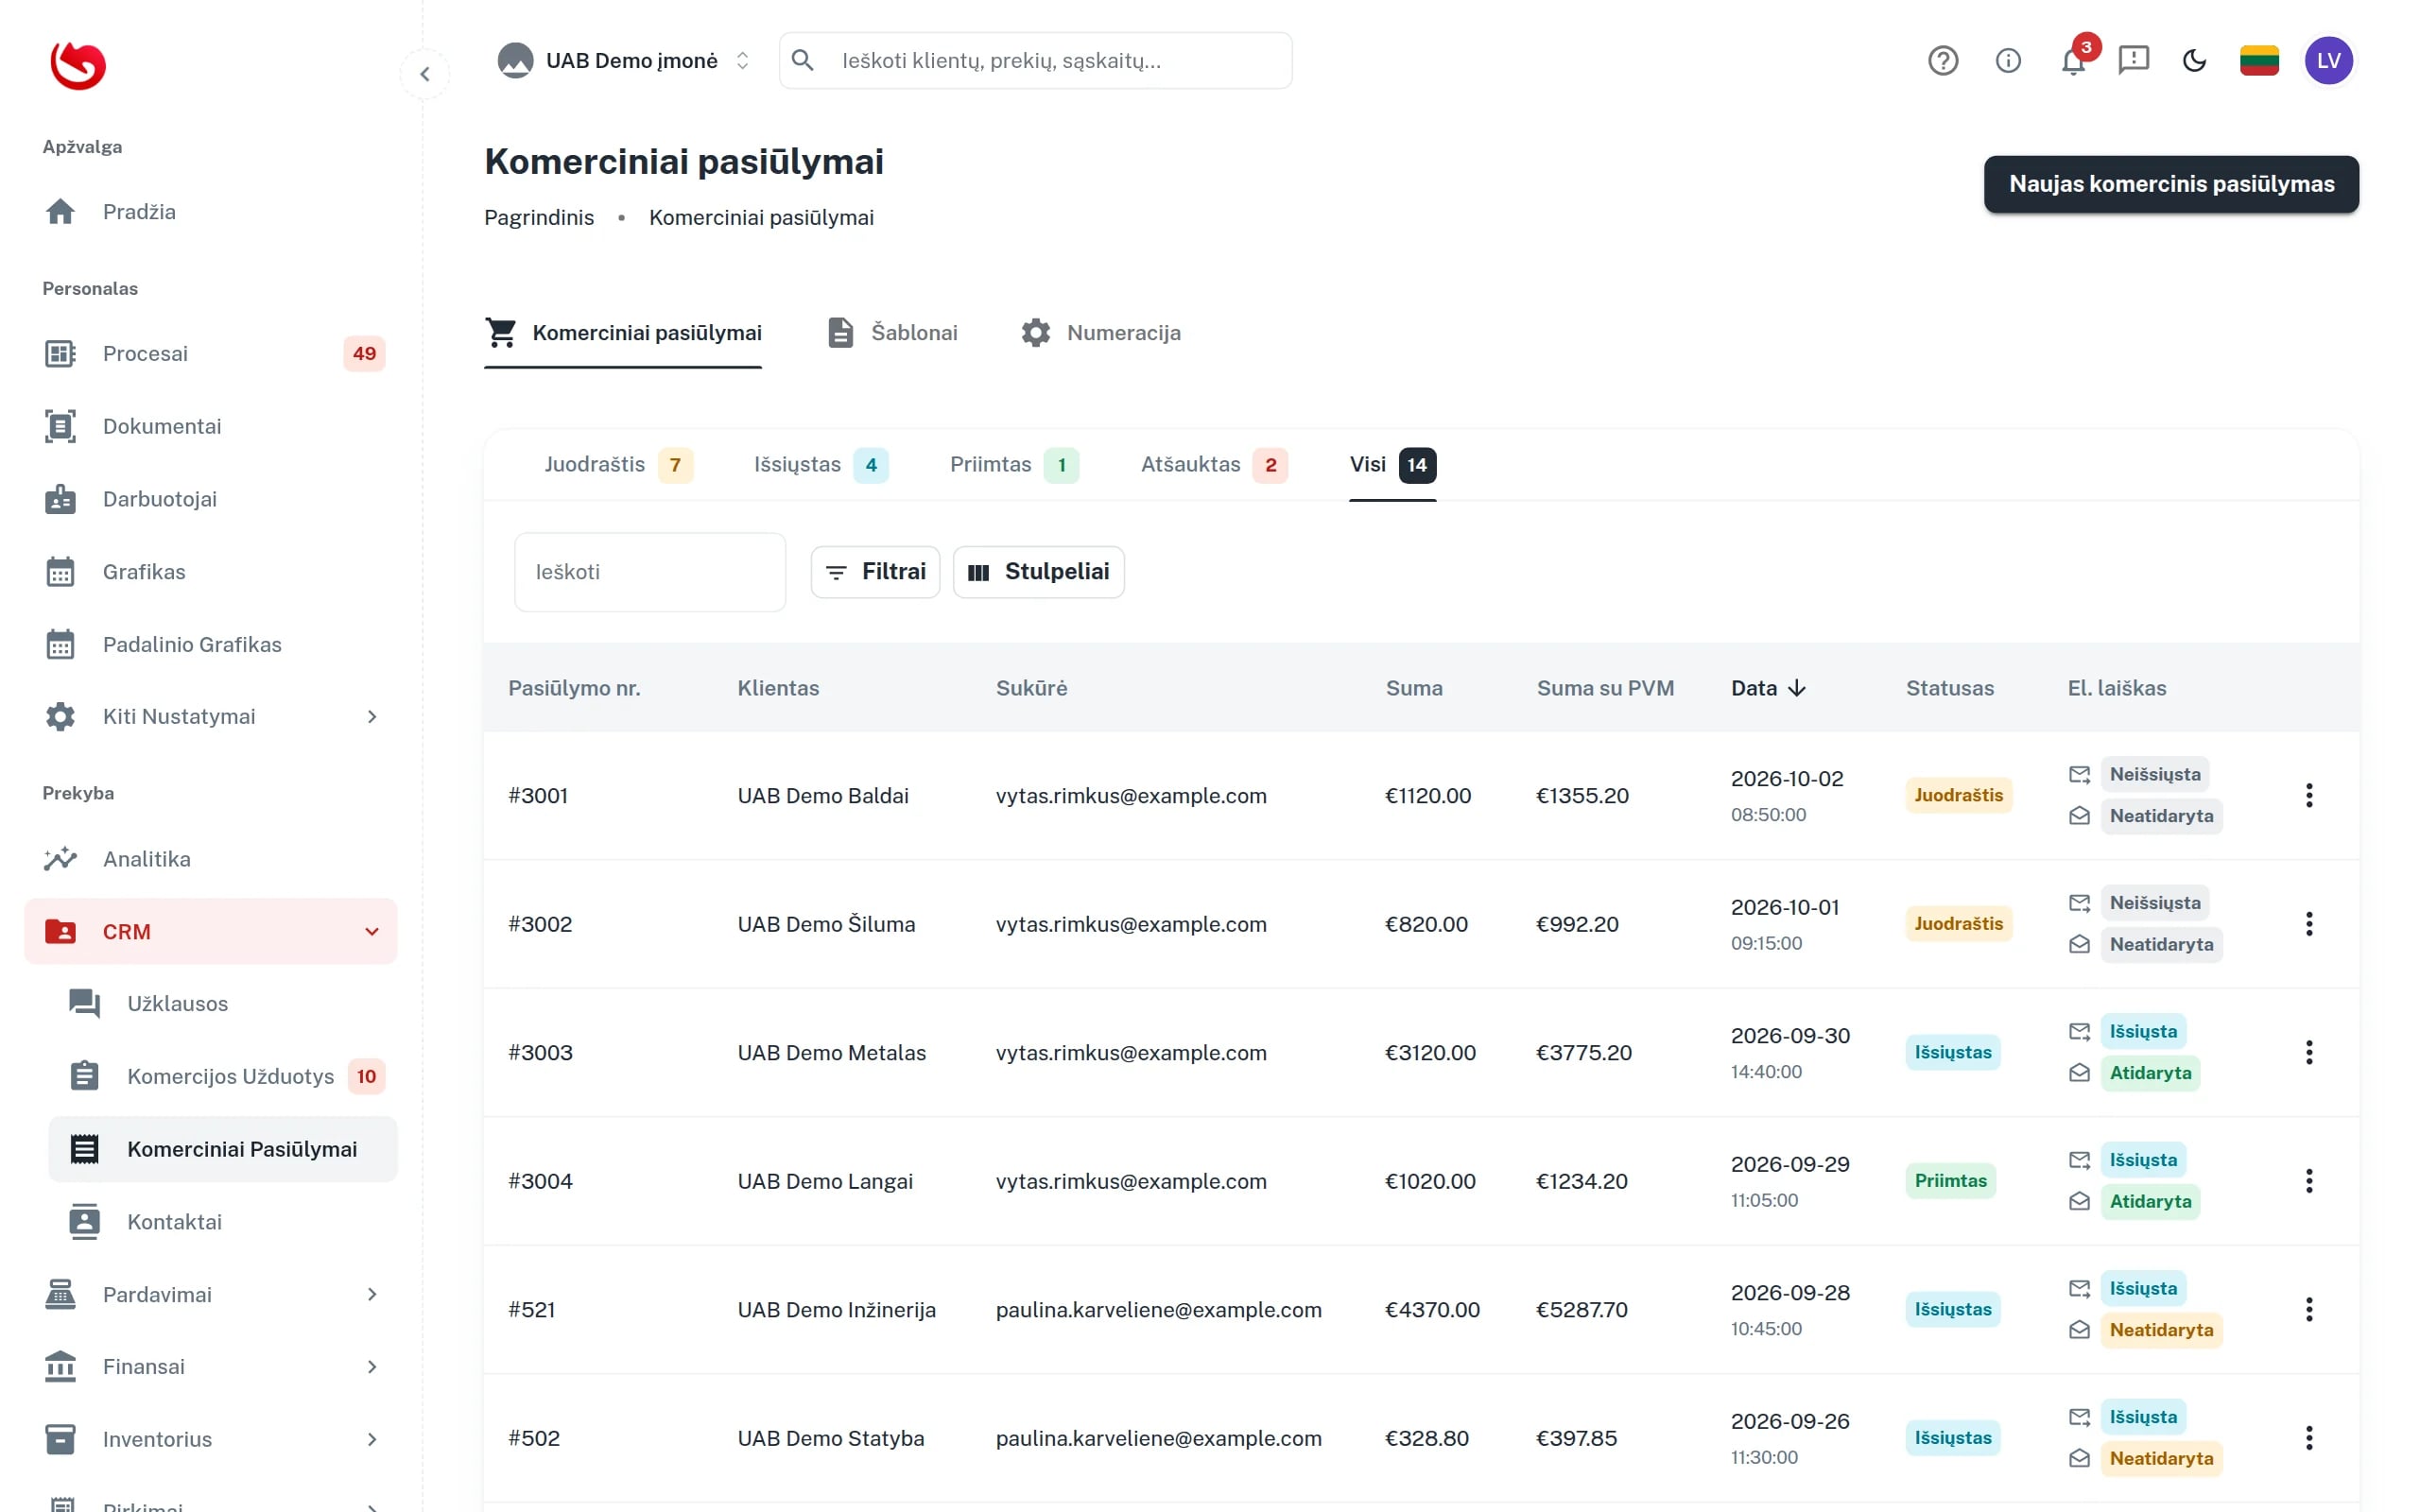Open the LV user avatar menu
This screenshot has width=2420, height=1512.
point(2328,61)
